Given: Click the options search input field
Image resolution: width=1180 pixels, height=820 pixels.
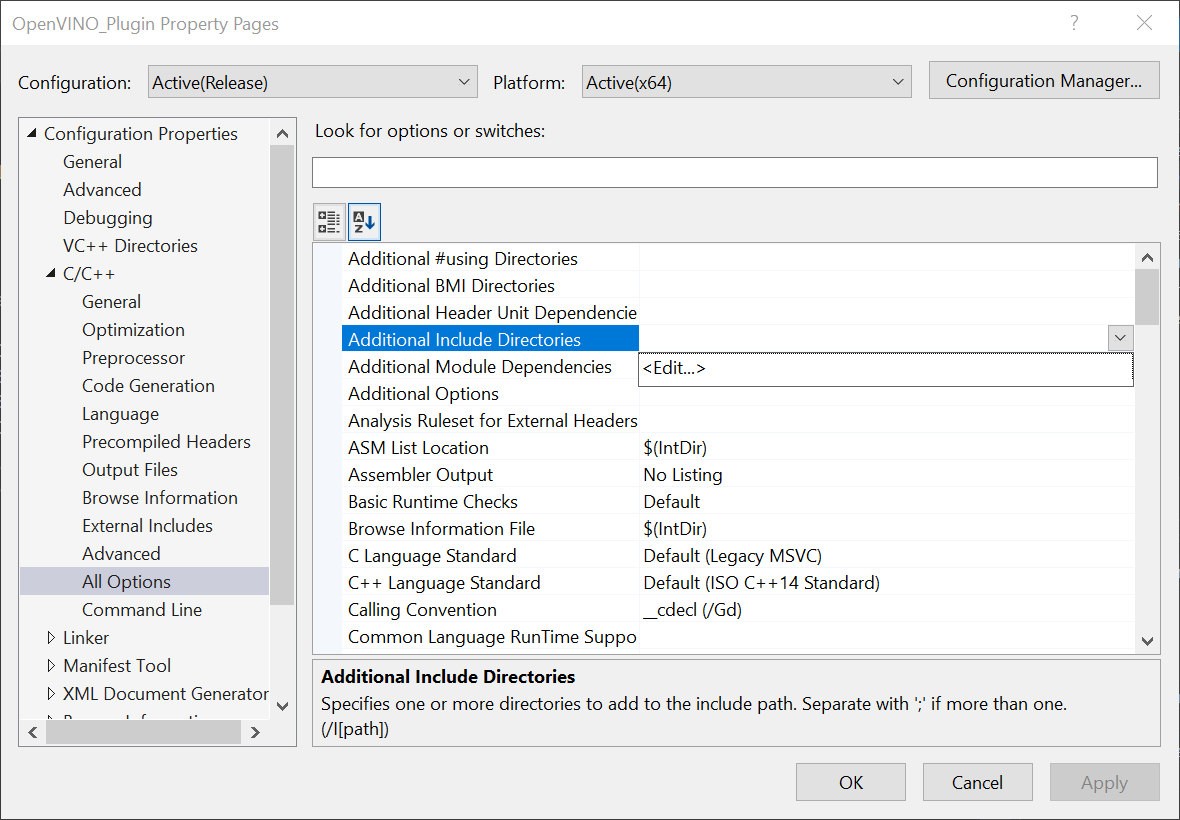Looking at the screenshot, I should [x=734, y=172].
